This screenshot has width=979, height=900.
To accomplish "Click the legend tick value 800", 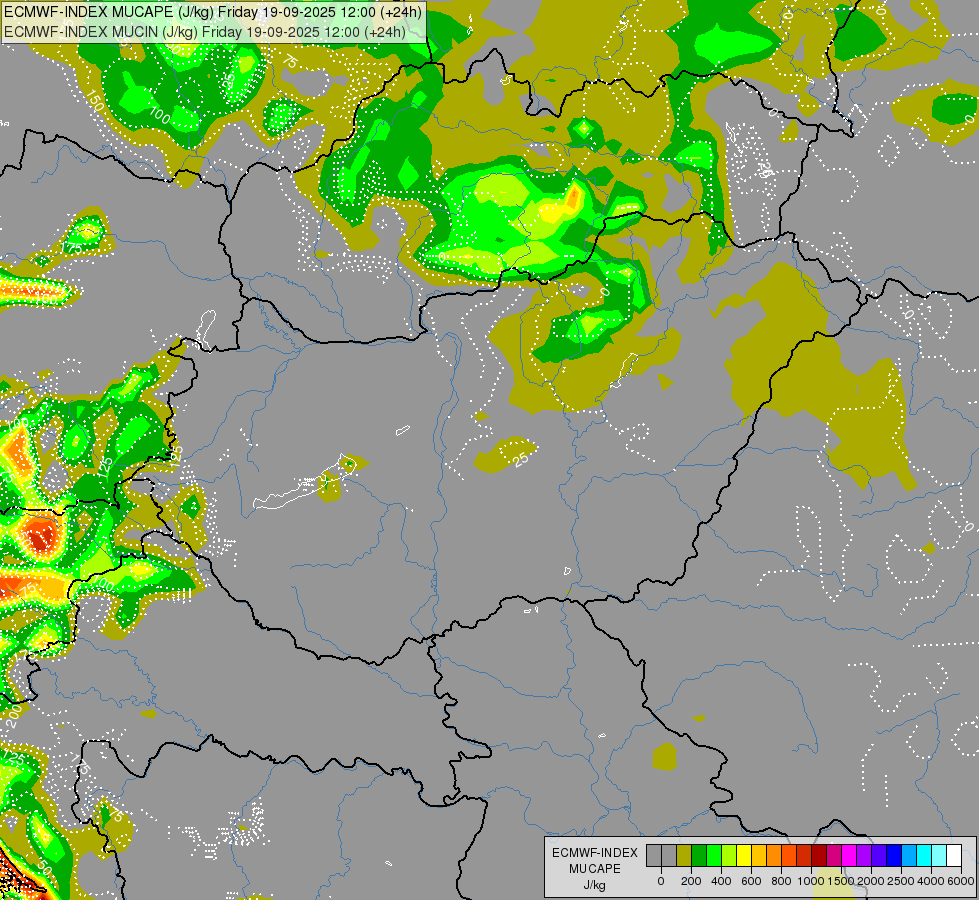I will 781,881.
